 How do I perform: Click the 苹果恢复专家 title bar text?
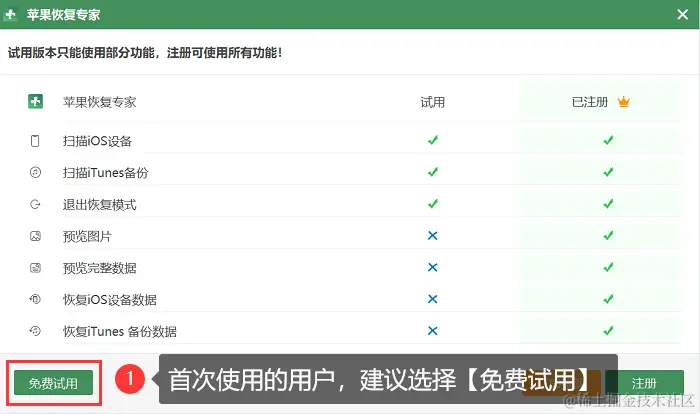(63, 15)
